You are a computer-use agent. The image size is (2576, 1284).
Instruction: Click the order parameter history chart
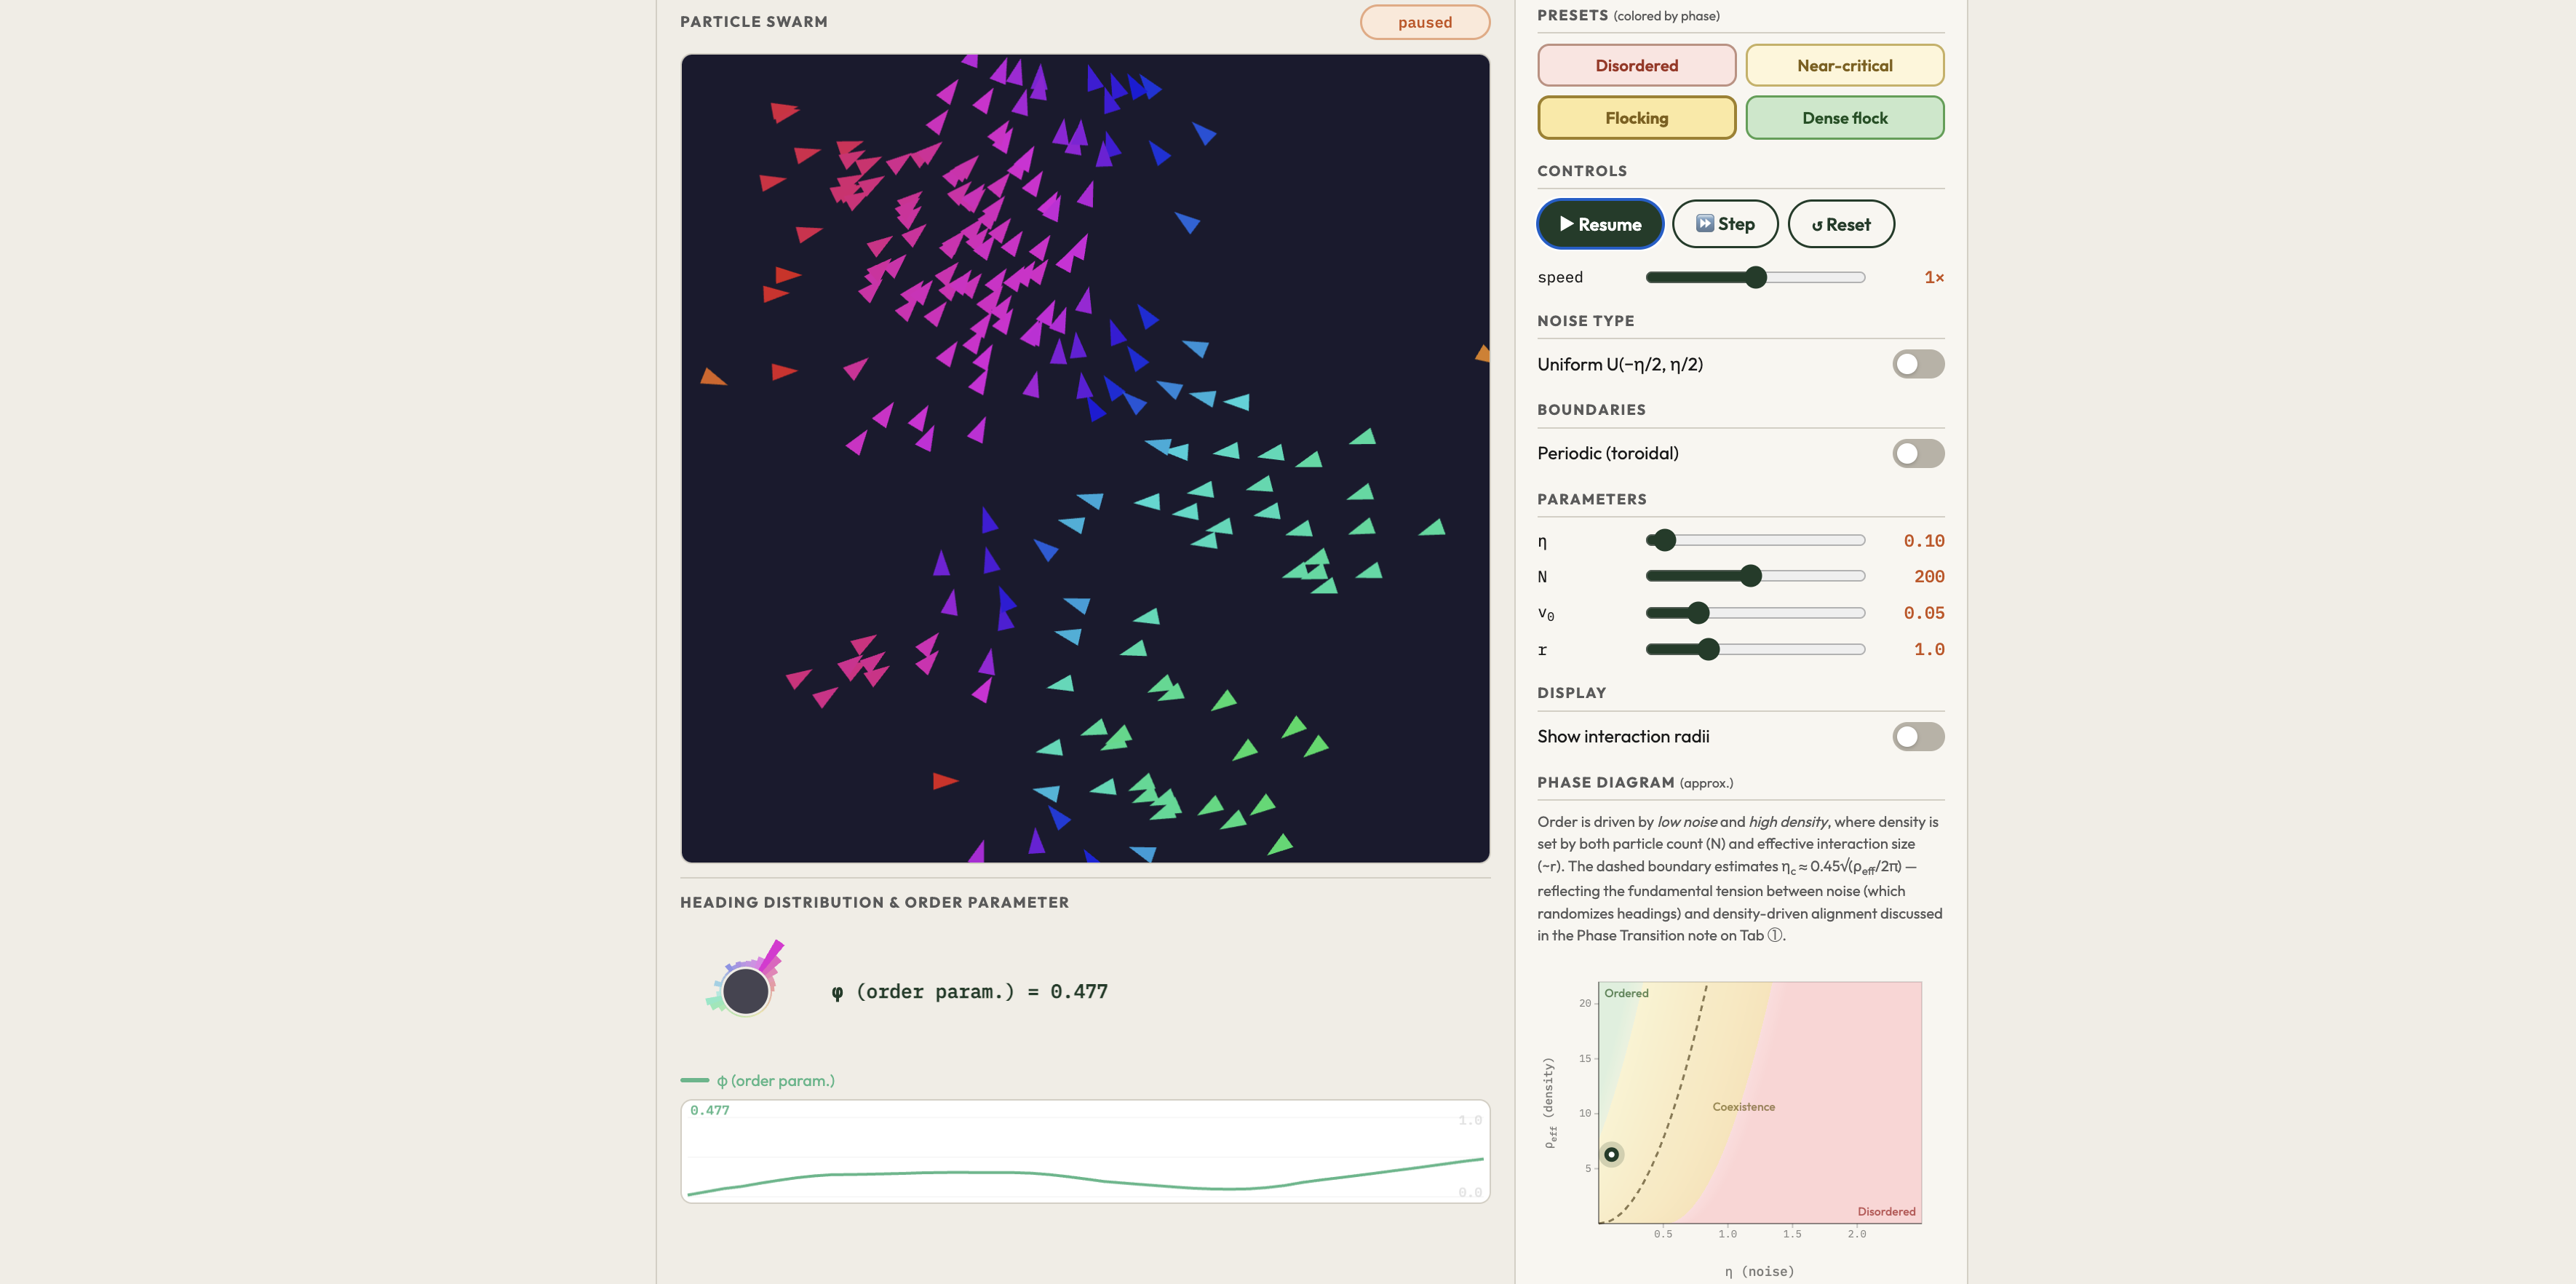click(1084, 1150)
